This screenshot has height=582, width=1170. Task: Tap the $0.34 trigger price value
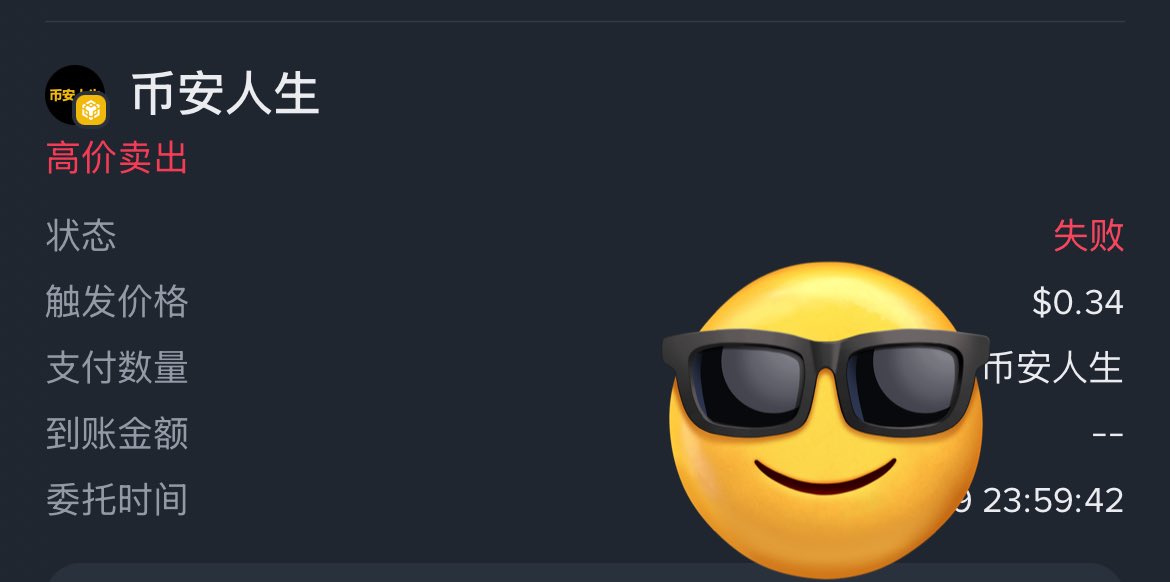point(1077,303)
